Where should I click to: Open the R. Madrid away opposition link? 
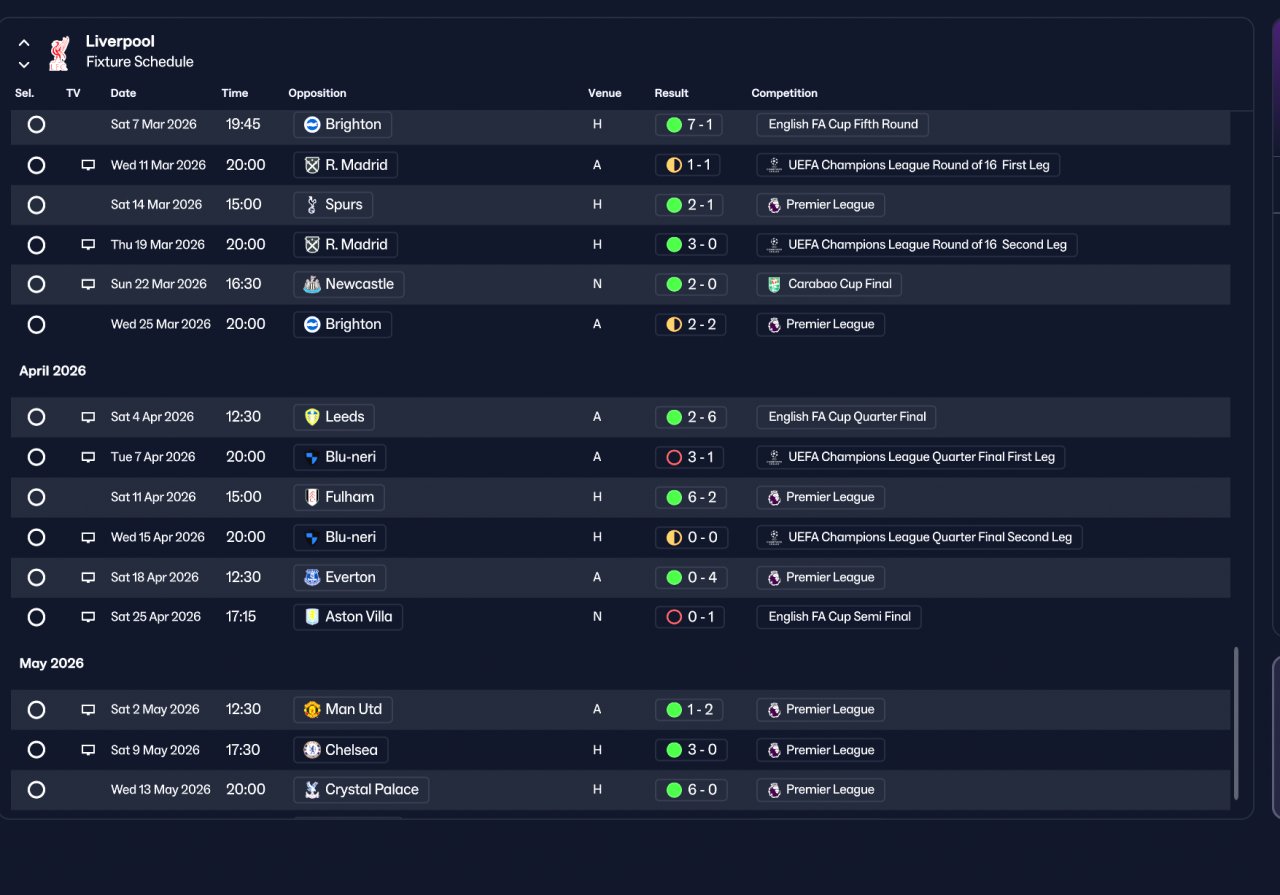click(346, 165)
